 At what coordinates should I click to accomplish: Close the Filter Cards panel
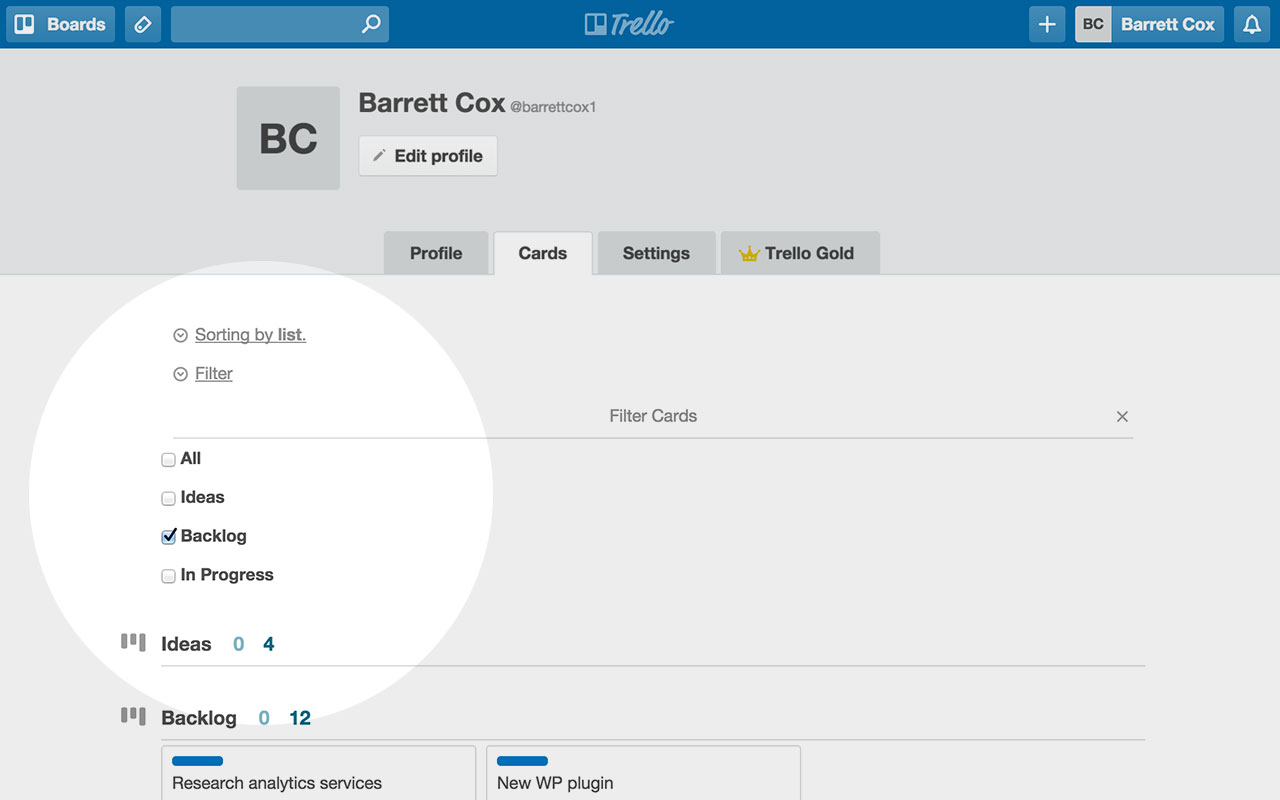click(1122, 417)
